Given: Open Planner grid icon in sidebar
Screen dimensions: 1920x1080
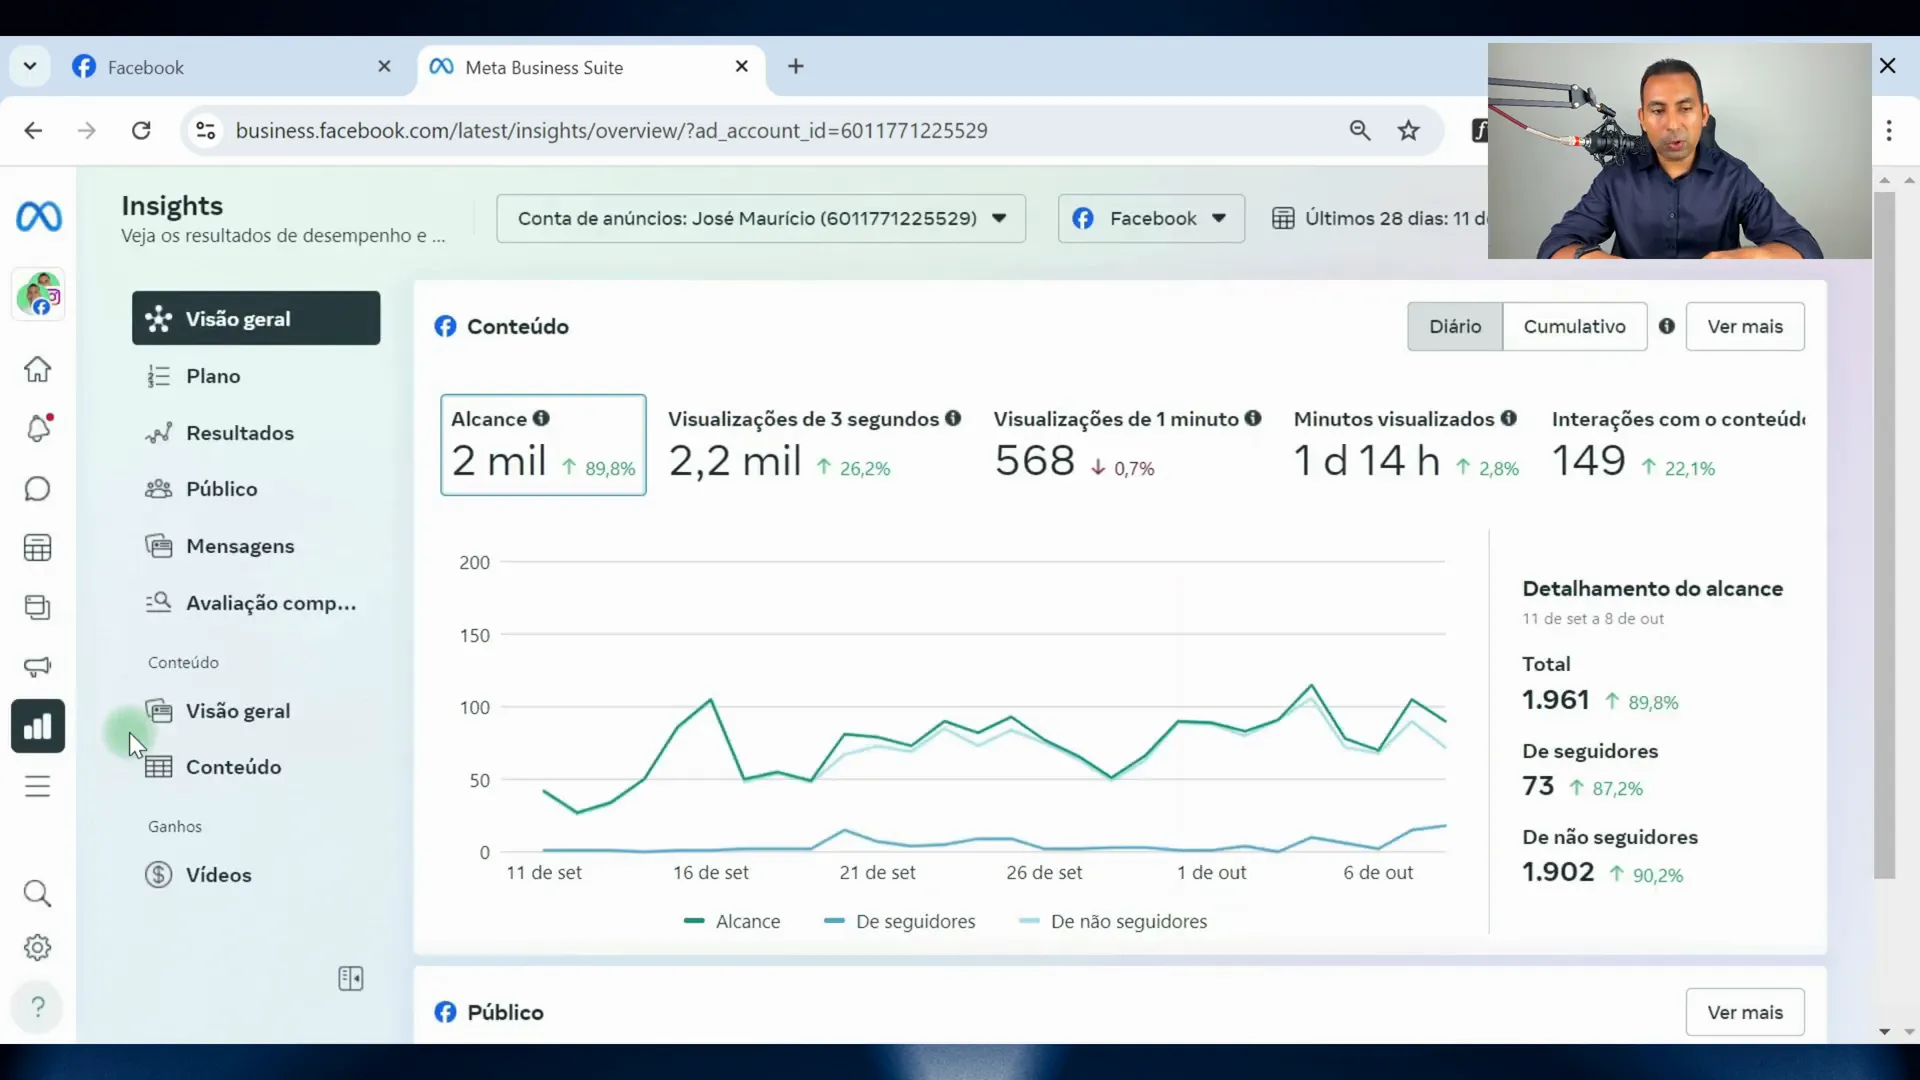Looking at the screenshot, I should [38, 547].
